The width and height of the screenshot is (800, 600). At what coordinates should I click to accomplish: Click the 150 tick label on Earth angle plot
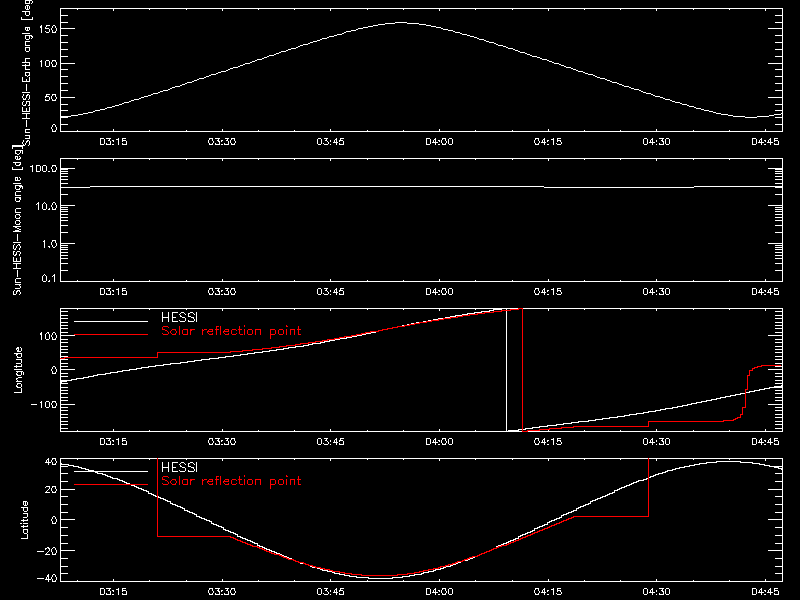point(47,29)
